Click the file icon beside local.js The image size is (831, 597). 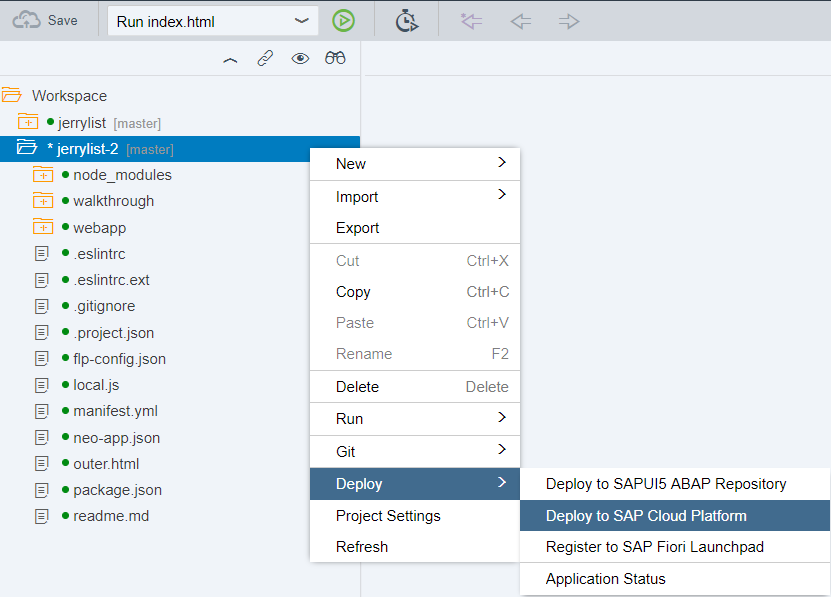[41, 385]
